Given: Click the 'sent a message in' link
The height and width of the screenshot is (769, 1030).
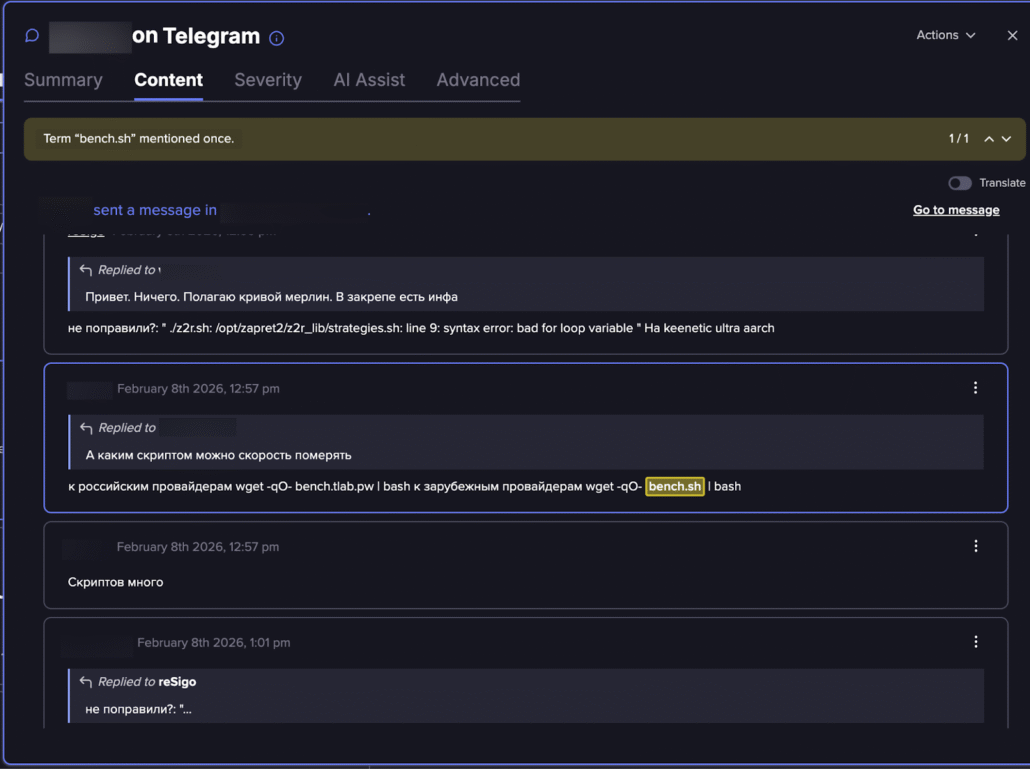Looking at the screenshot, I should pyautogui.click(x=155, y=210).
